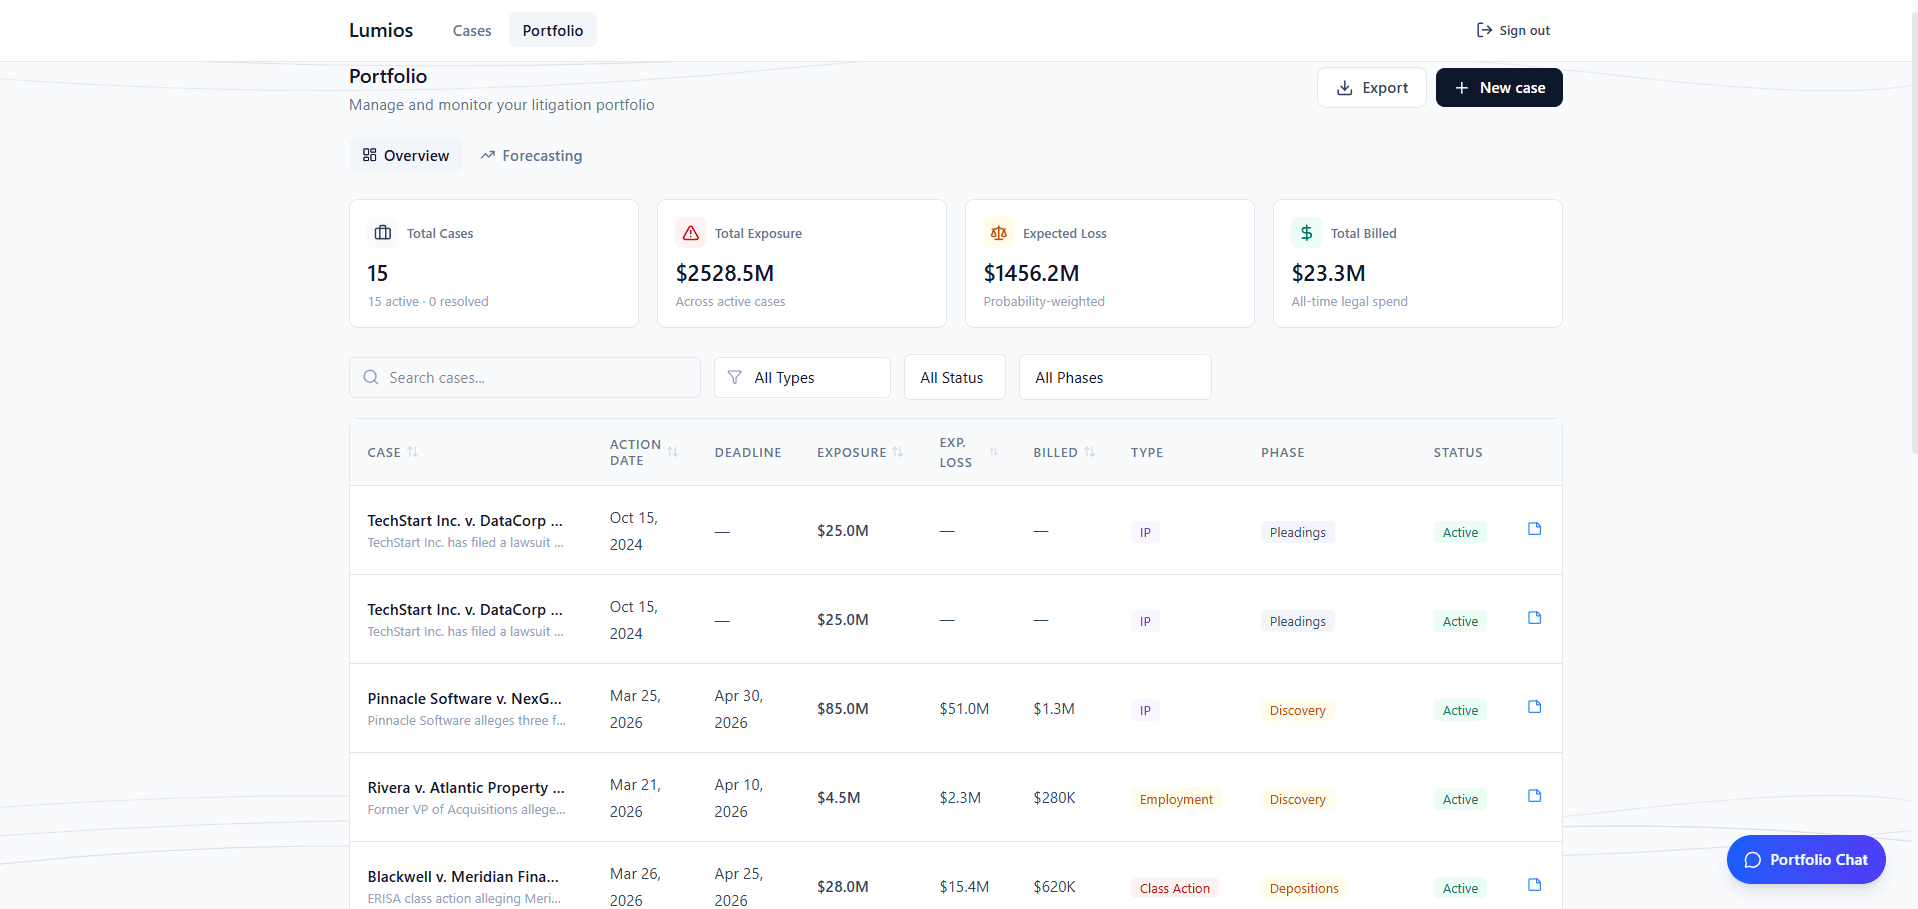Image resolution: width=1918 pixels, height=909 pixels.
Task: Click the magnifier icon in the search field
Action: pos(370,377)
